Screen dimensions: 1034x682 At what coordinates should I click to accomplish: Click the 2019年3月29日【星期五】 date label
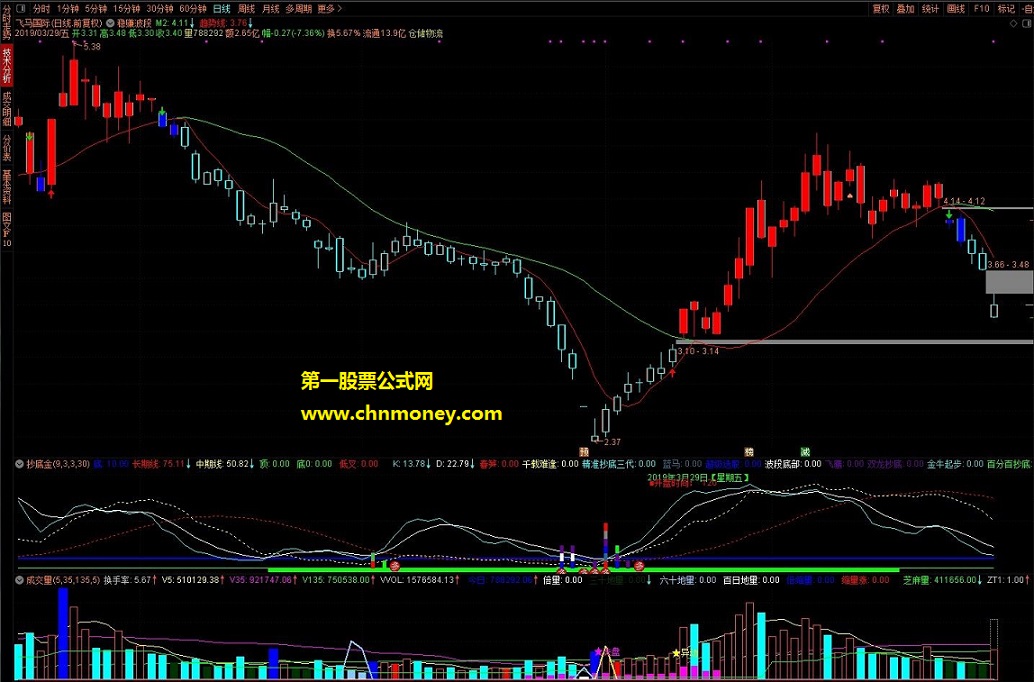click(x=698, y=477)
